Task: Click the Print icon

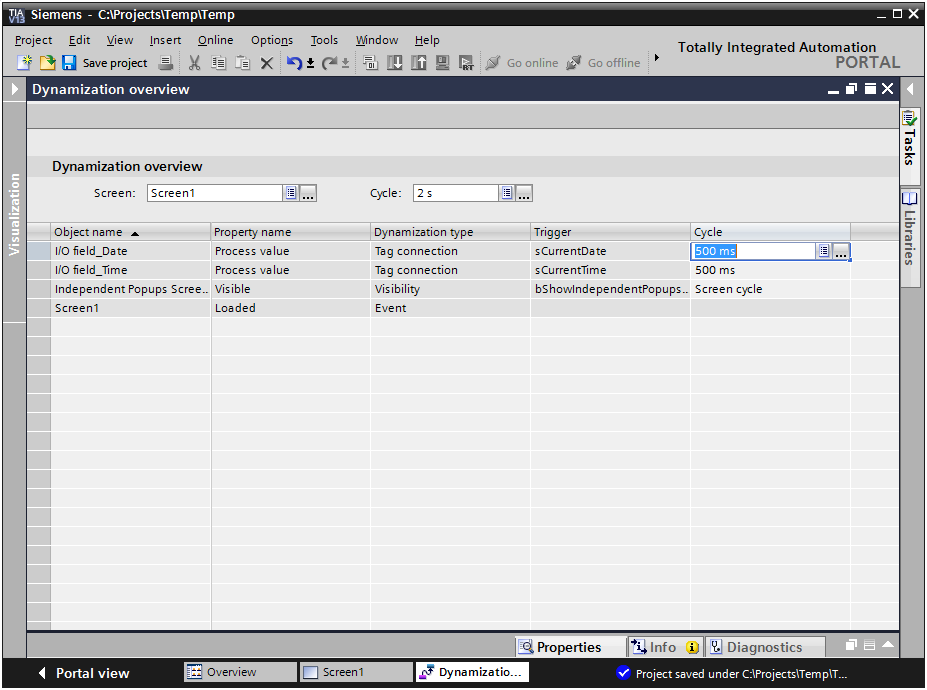Action: coord(166,62)
